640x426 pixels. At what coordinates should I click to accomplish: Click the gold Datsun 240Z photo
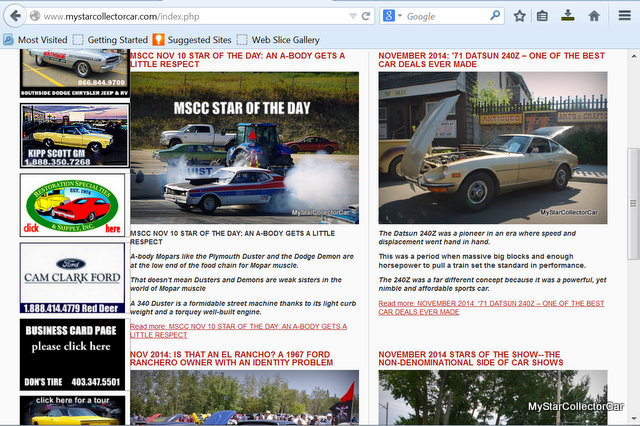[493, 148]
